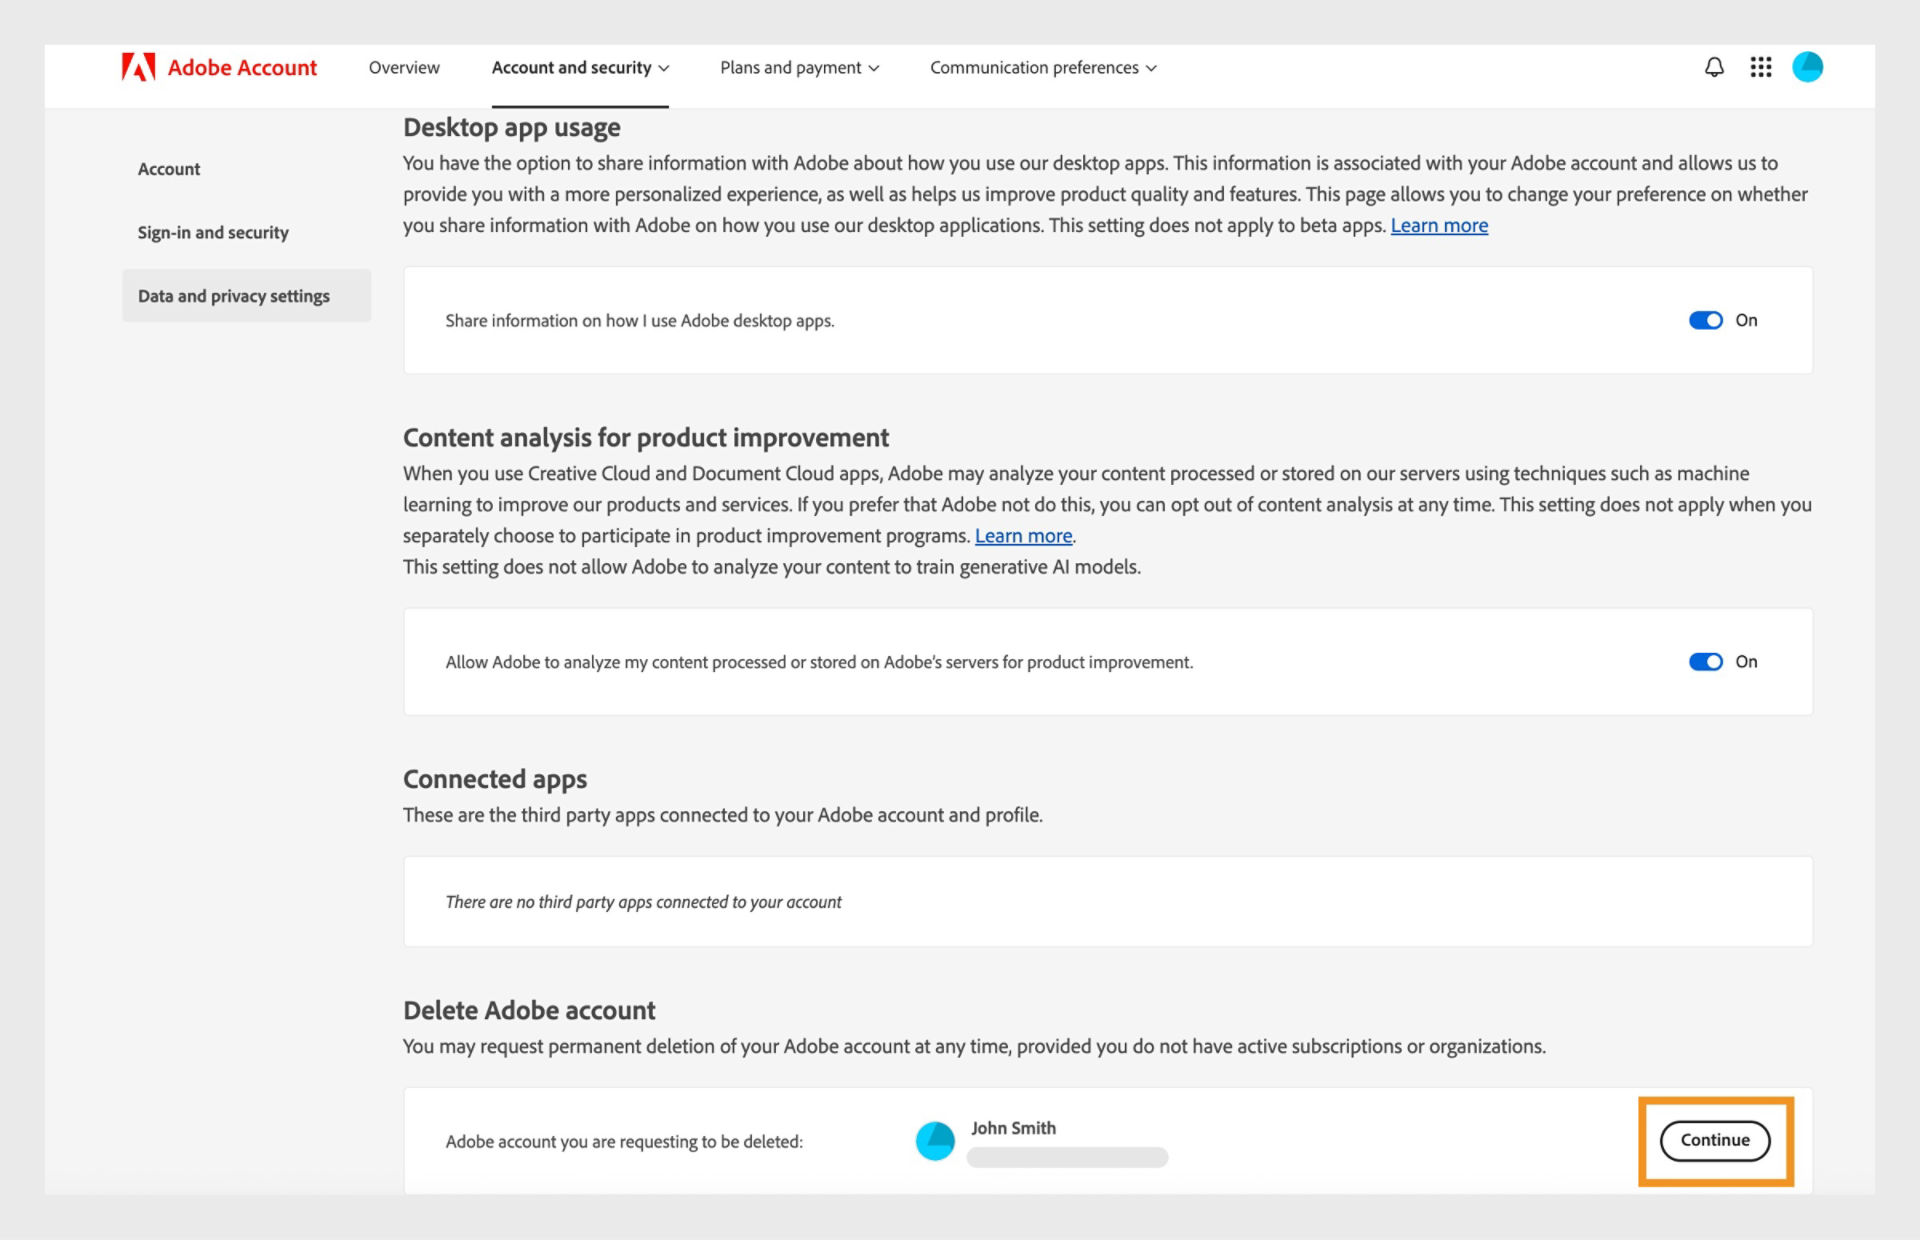
Task: Open the profile avatar menu
Action: click(1808, 67)
